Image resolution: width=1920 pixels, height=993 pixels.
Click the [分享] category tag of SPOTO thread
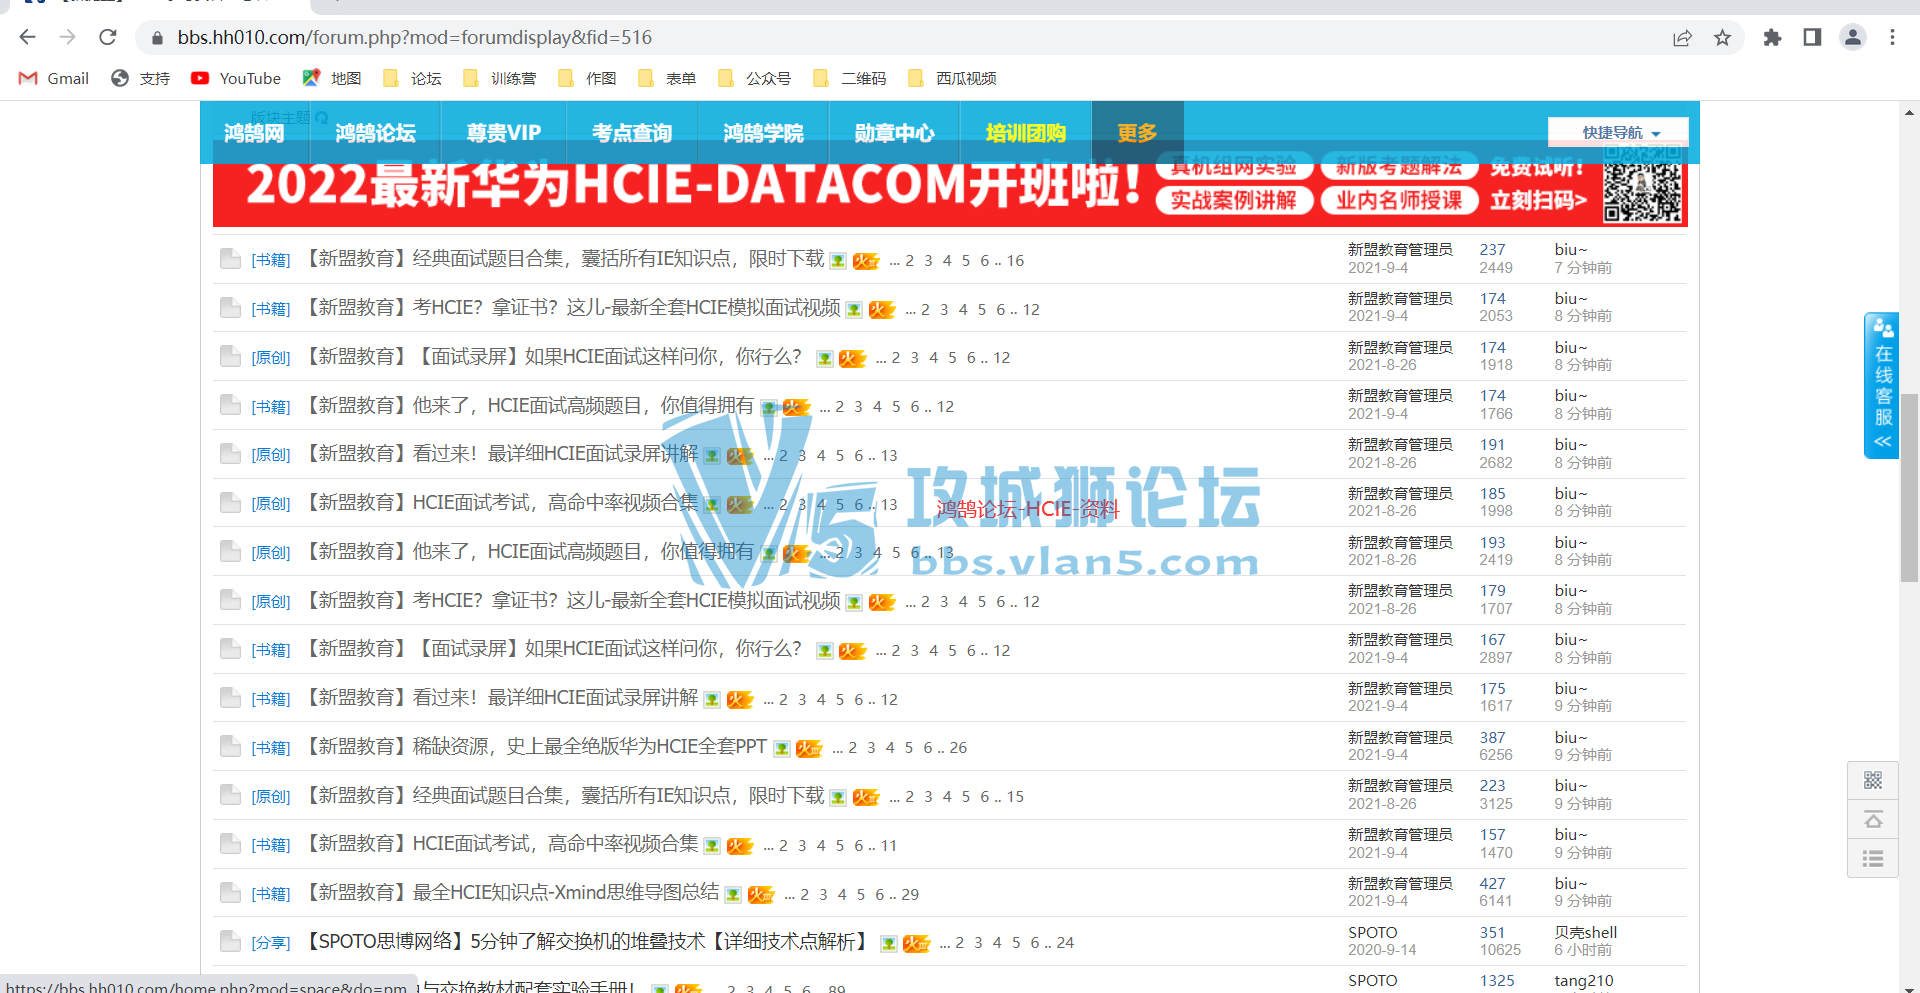(270, 943)
